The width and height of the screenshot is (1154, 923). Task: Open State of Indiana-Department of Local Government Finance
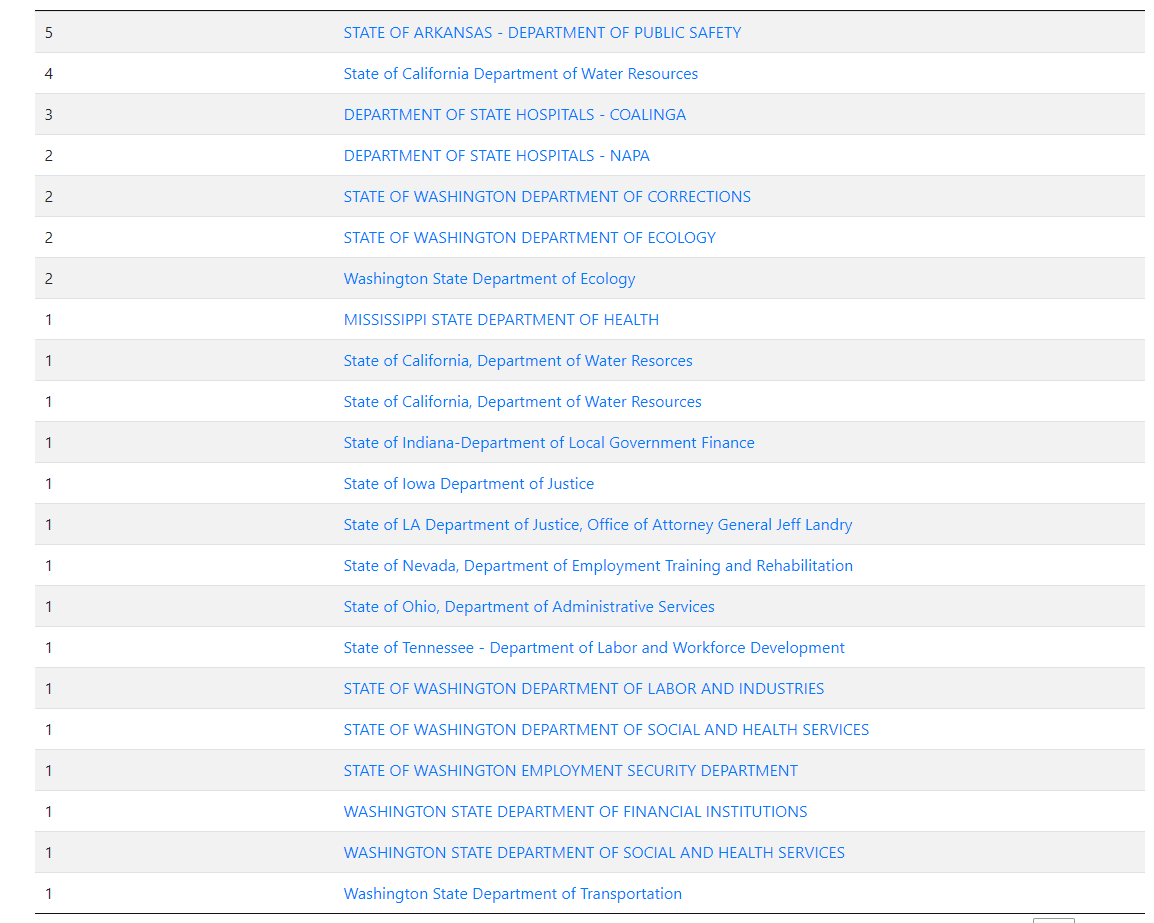tap(549, 442)
